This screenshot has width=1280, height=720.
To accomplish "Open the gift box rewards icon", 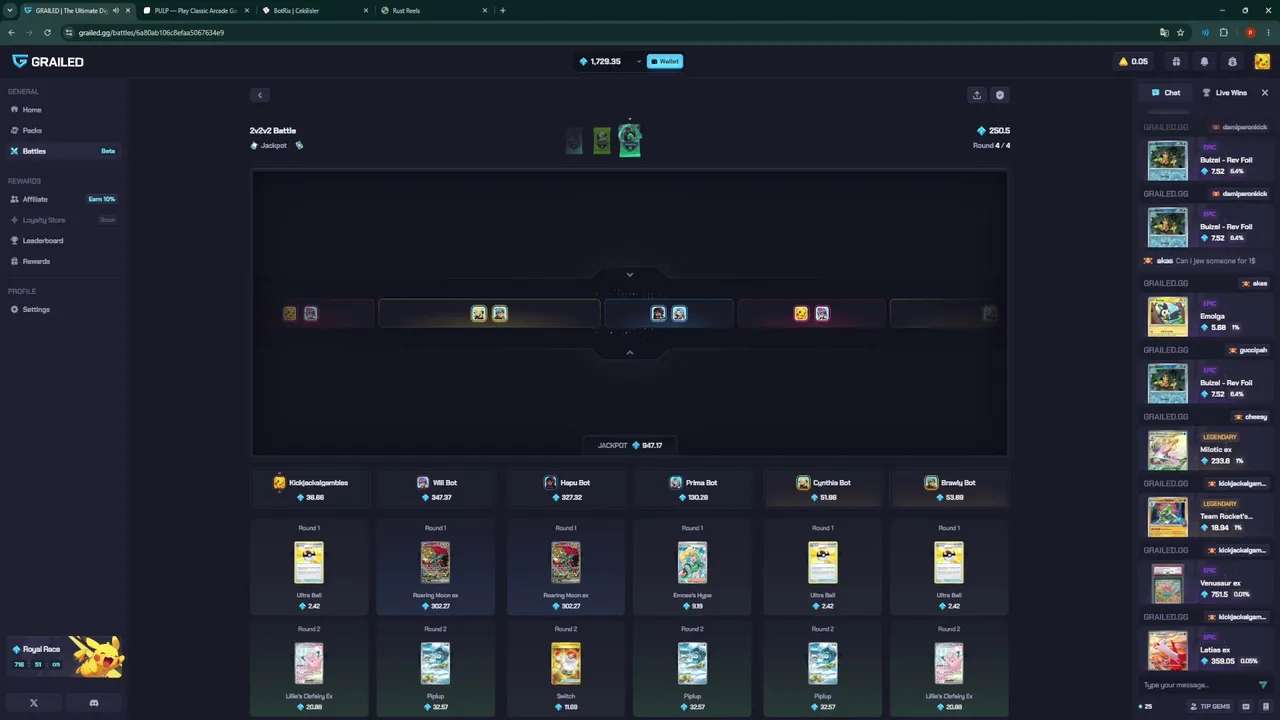I will point(1176,62).
